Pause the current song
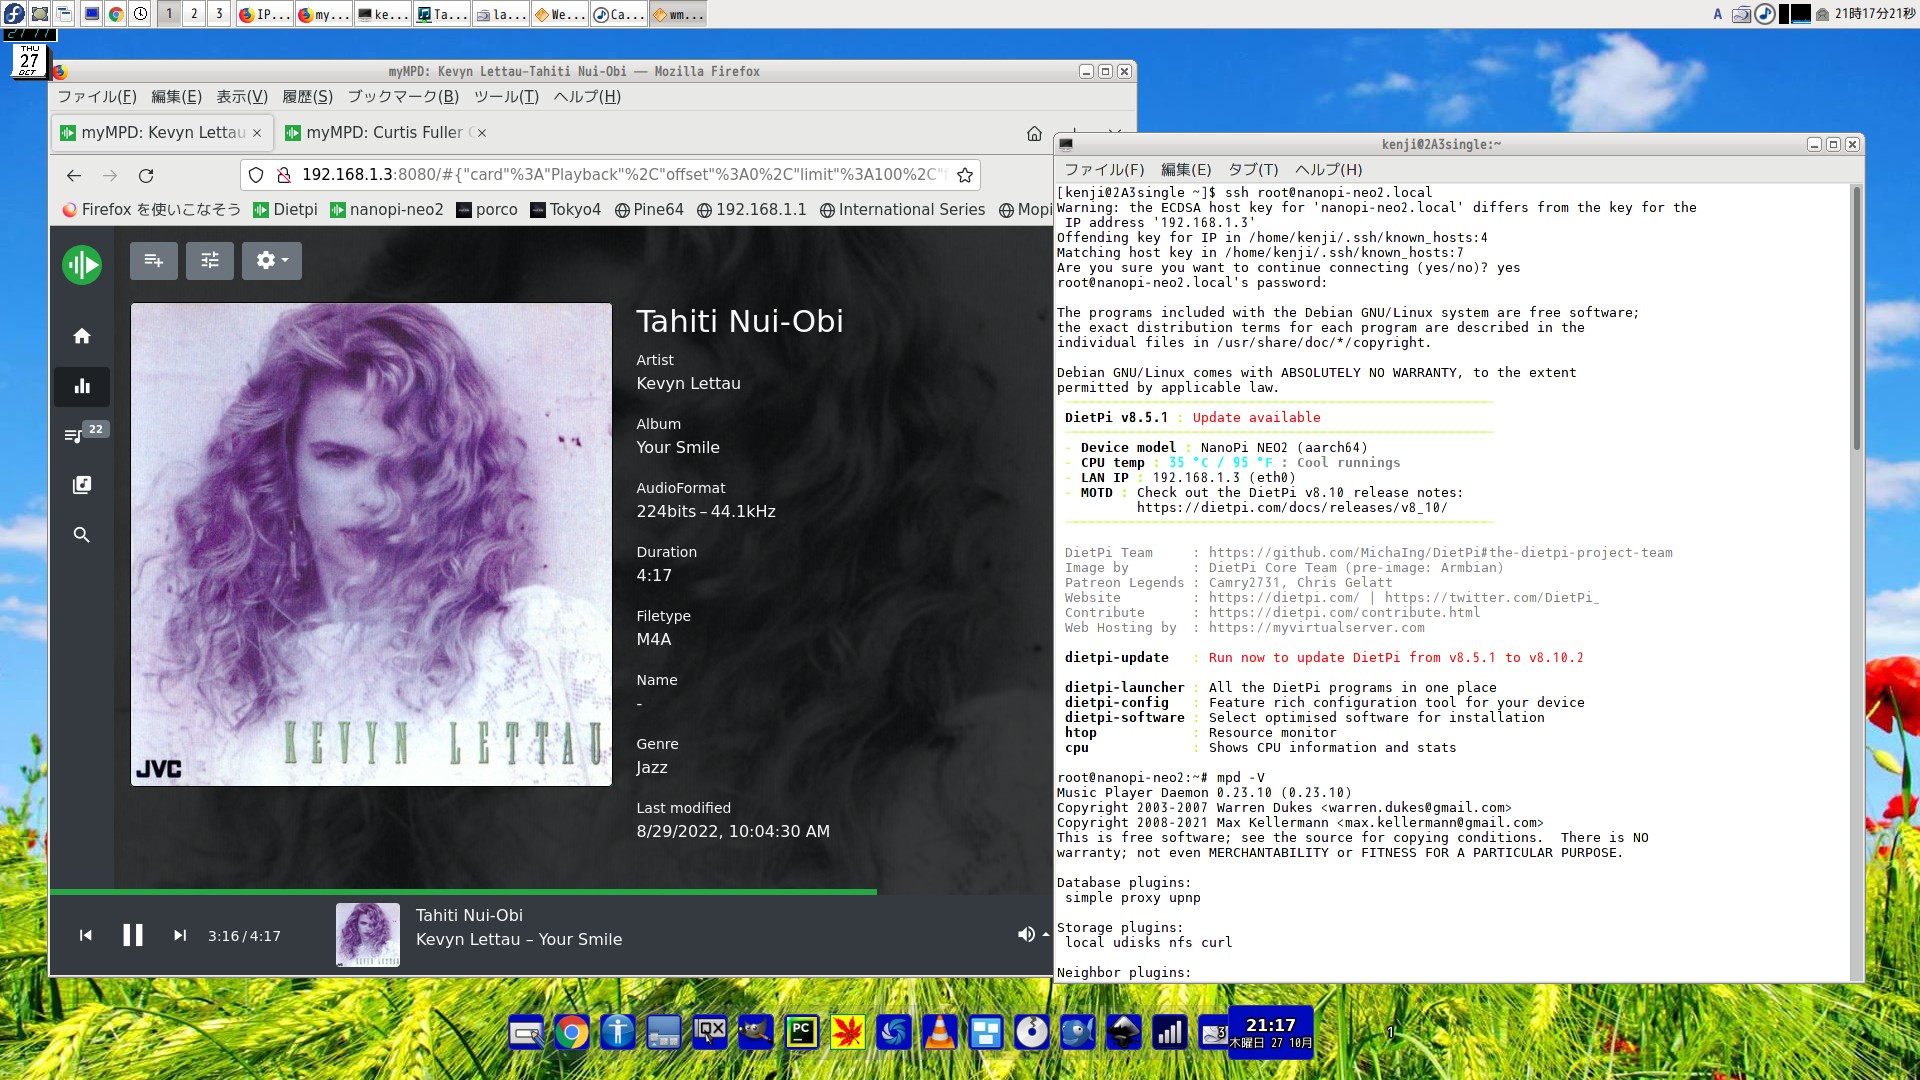The image size is (1920, 1080). click(x=133, y=936)
